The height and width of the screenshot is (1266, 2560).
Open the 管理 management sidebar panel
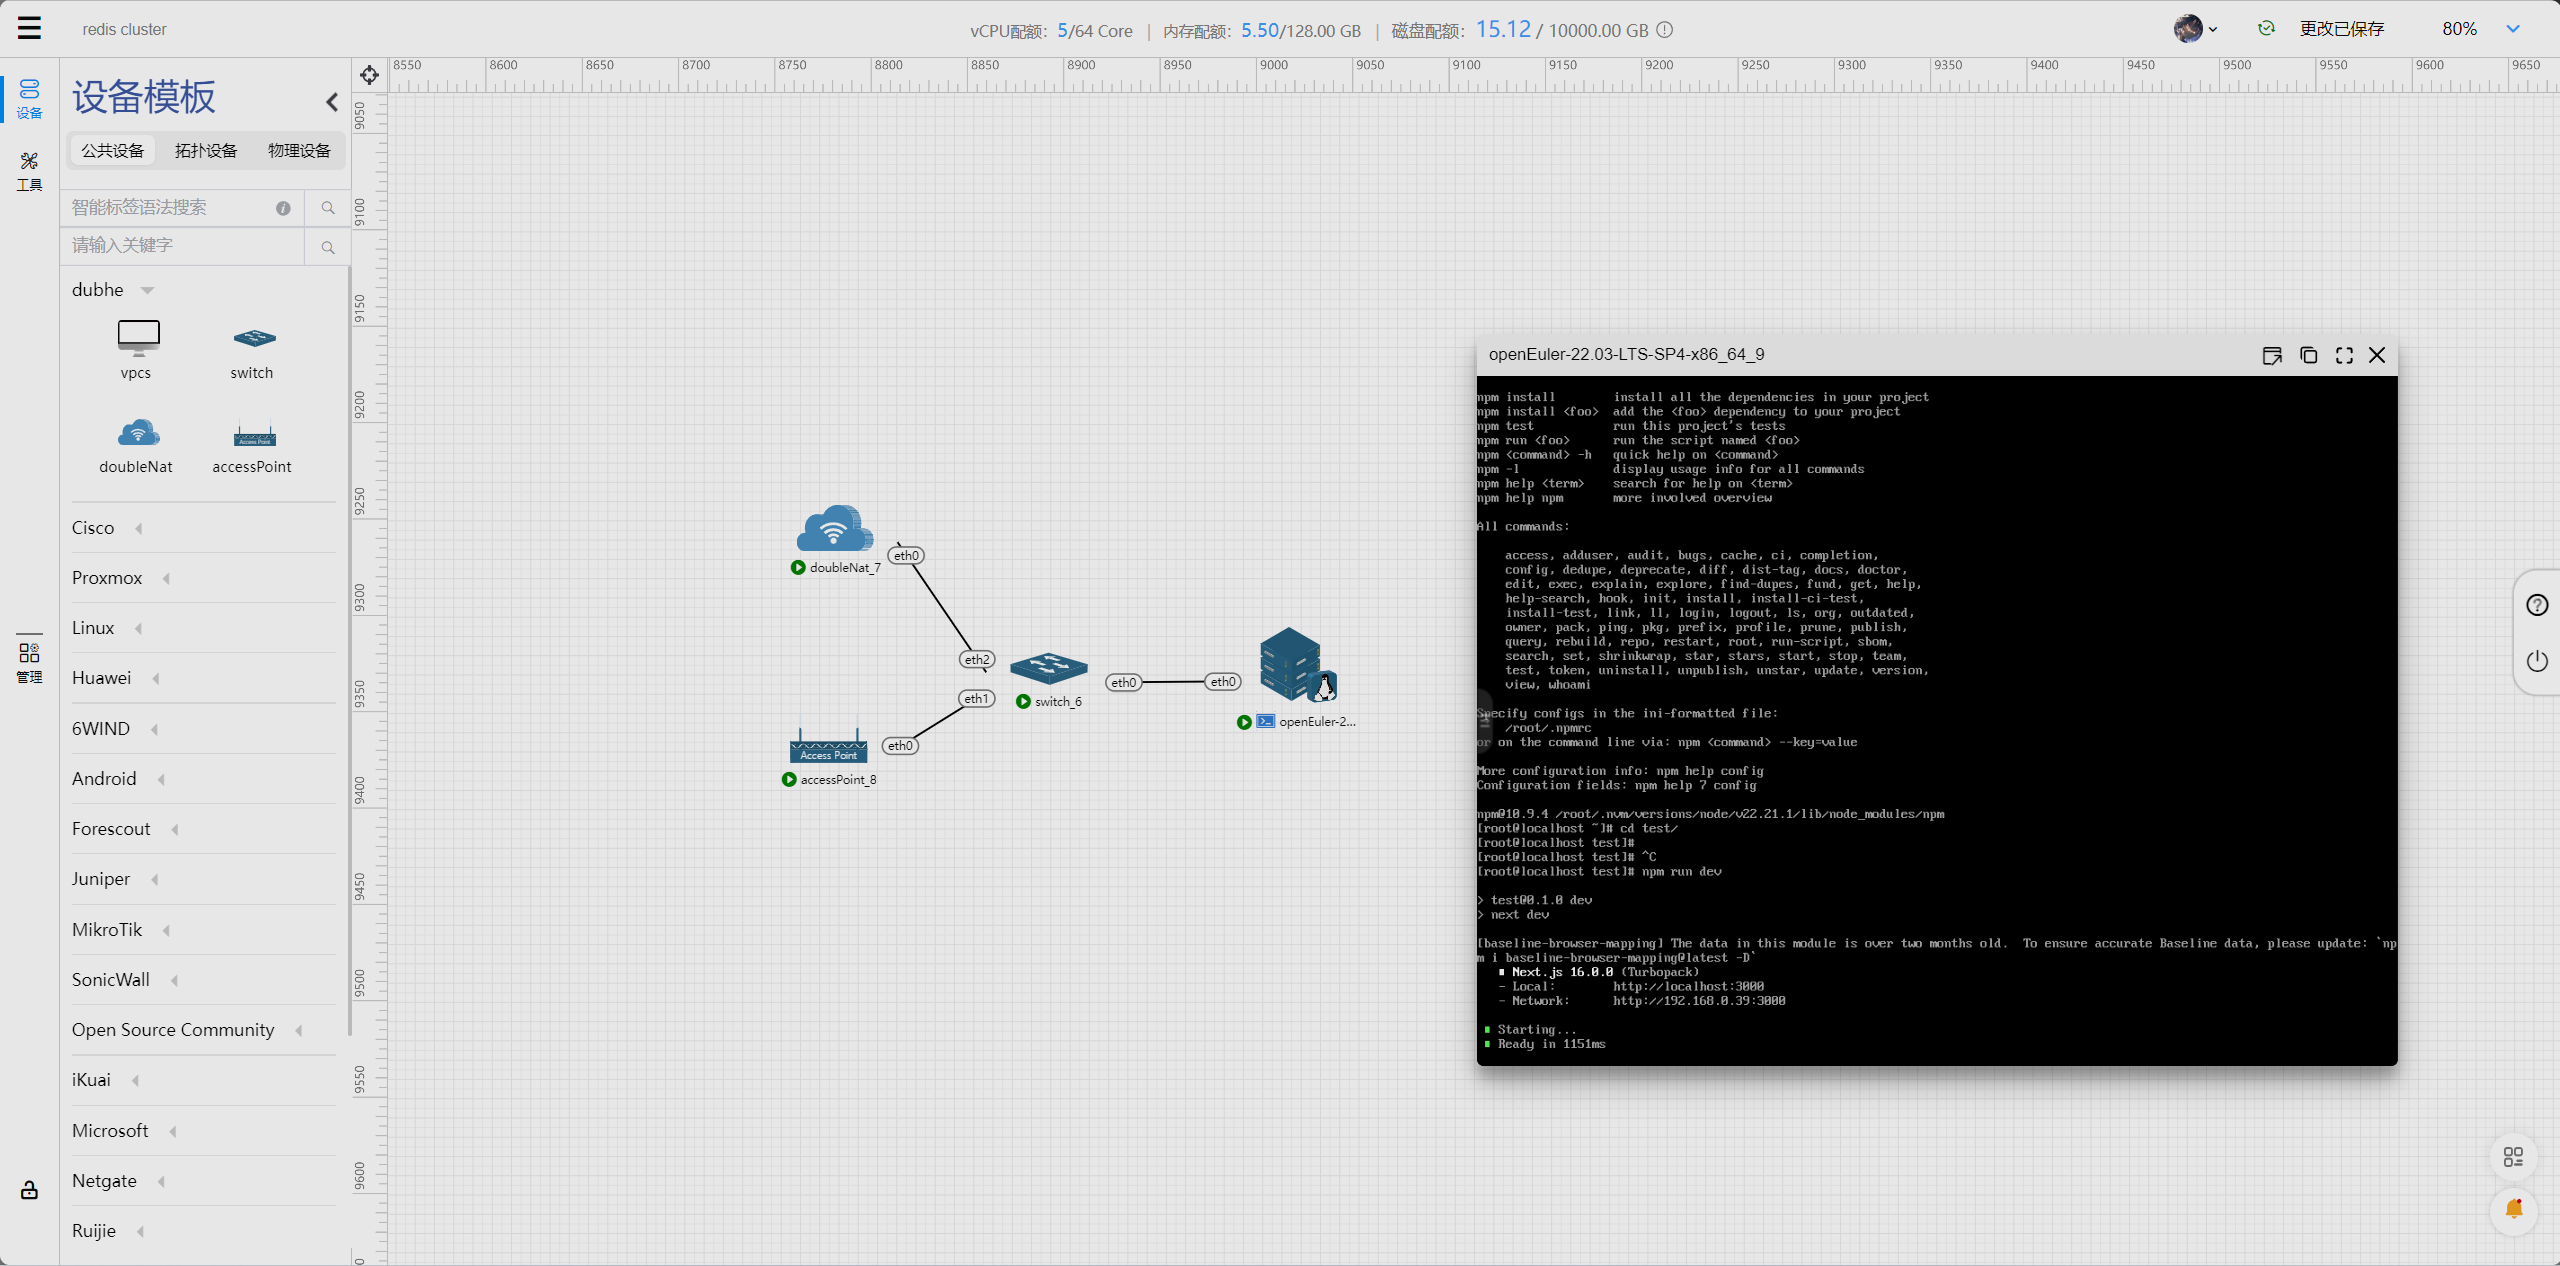(29, 662)
